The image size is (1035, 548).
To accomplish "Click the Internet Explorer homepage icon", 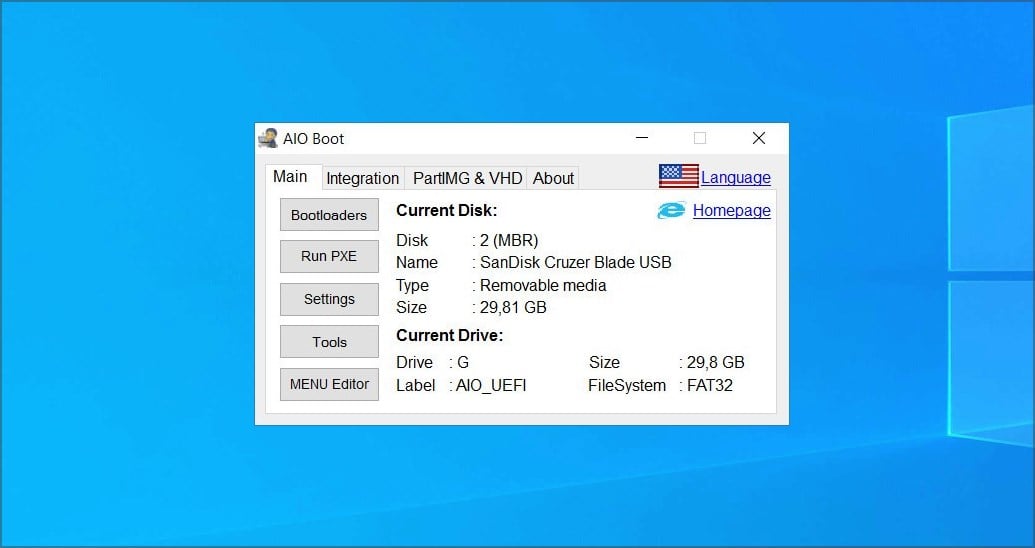I will 671,210.
